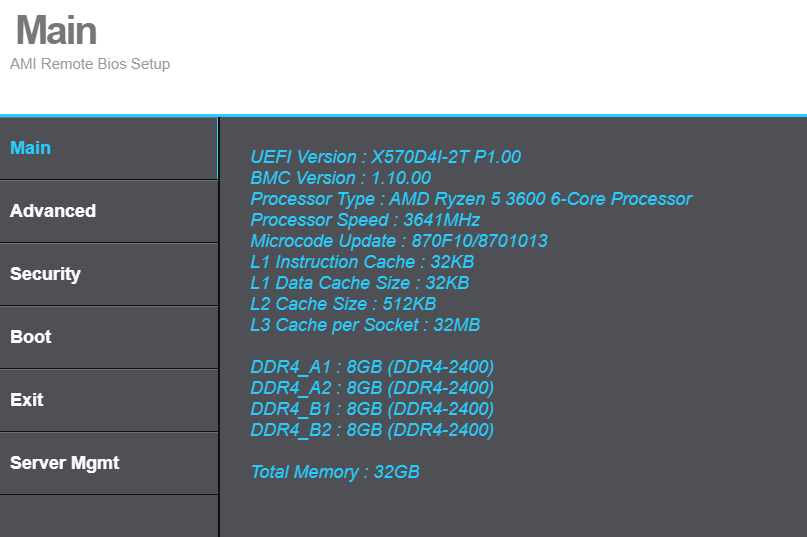807x537 pixels.
Task: Click the L2 Cache Size entry
Action: click(x=343, y=304)
